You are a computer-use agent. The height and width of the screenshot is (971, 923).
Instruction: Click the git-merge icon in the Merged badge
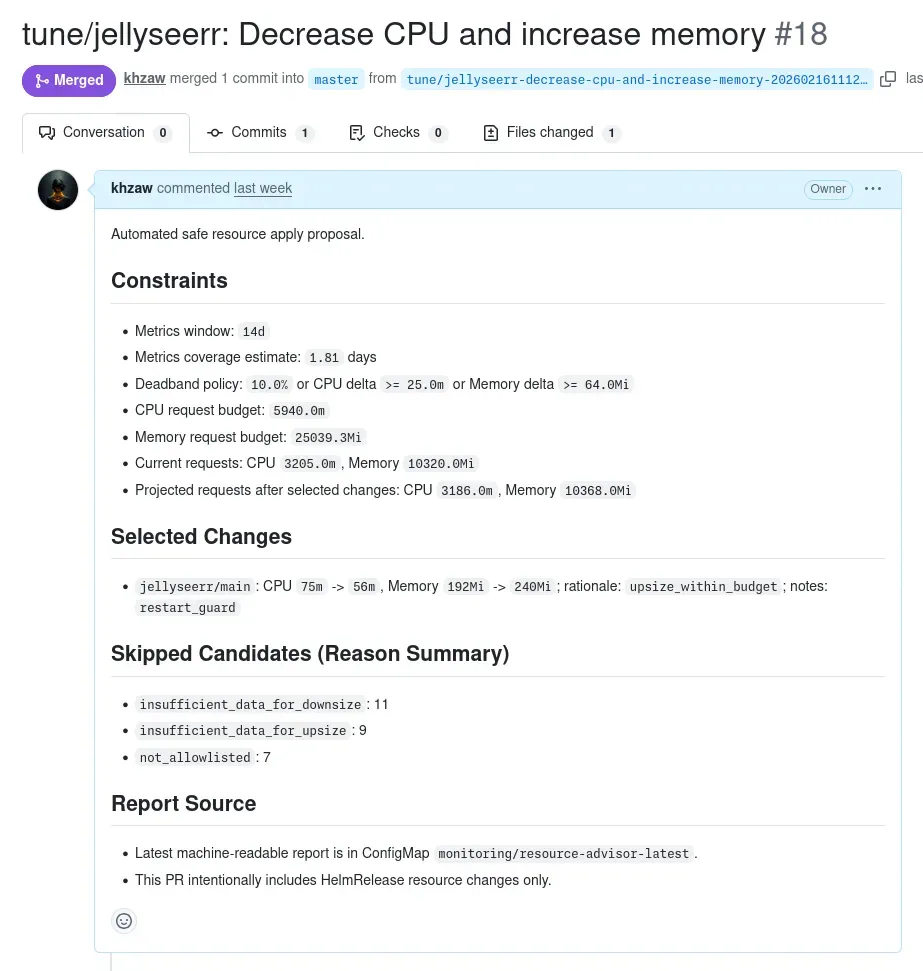click(x=40, y=80)
